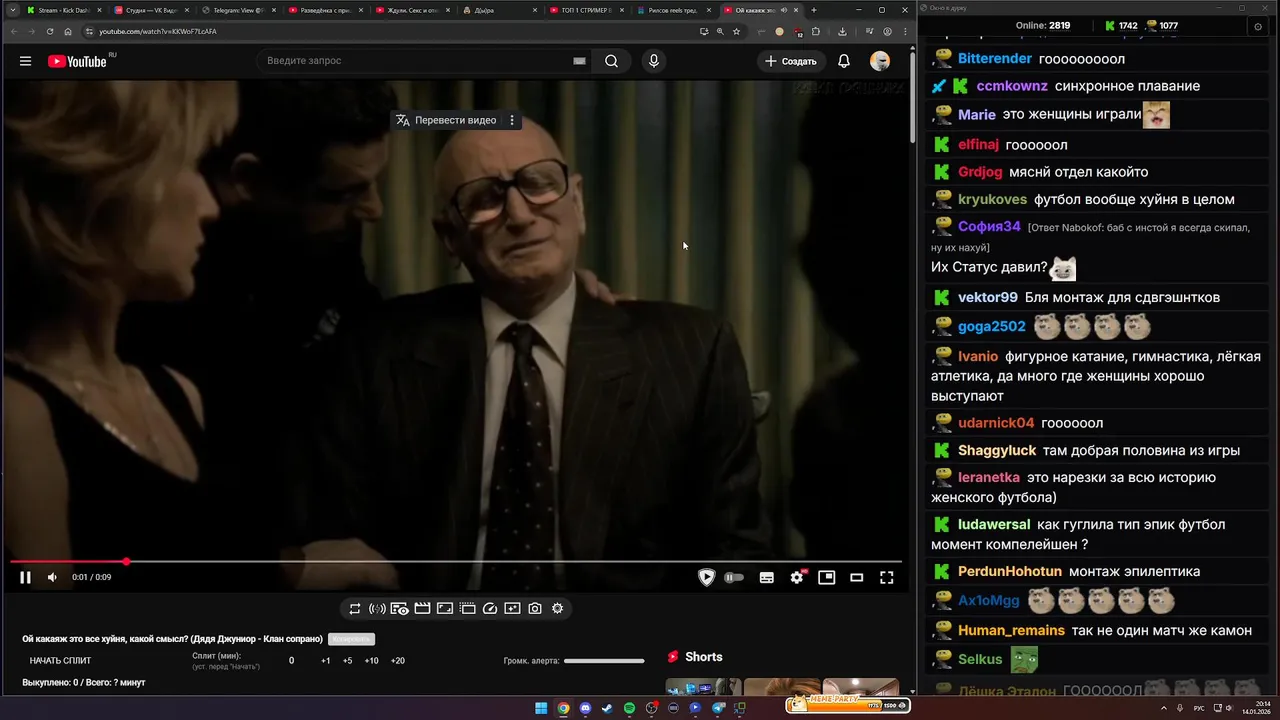Click the audio boost waves icon

(x=377, y=608)
